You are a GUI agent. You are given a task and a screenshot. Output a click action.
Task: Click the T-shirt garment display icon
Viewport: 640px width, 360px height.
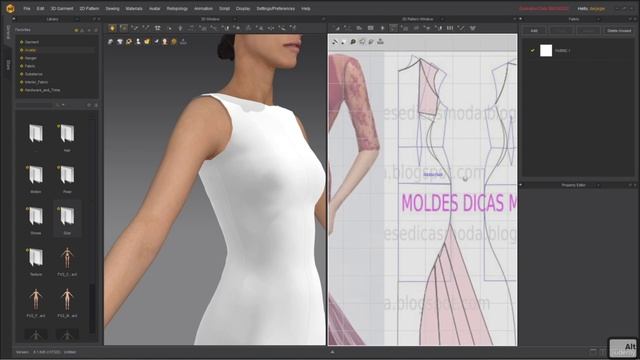(120, 42)
